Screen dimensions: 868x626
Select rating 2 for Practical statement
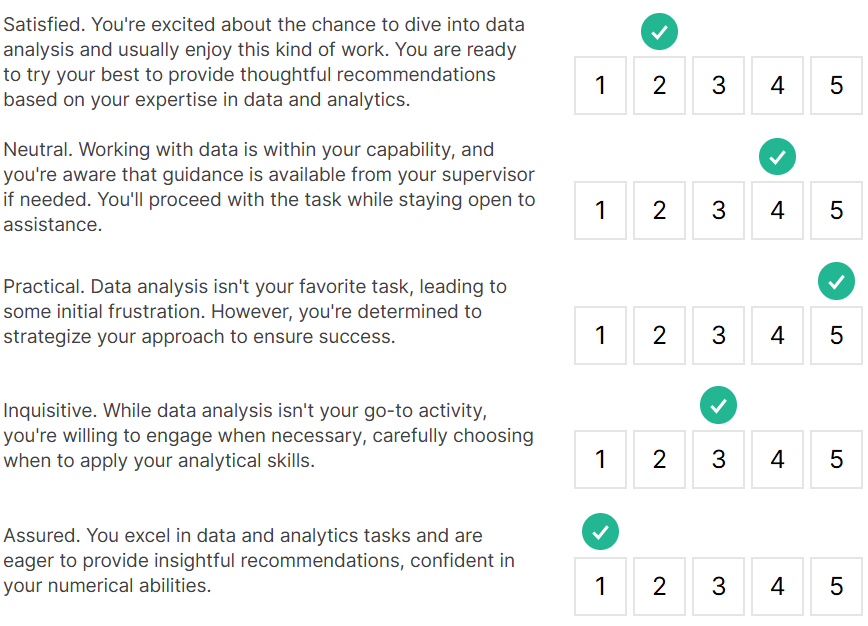click(x=659, y=336)
